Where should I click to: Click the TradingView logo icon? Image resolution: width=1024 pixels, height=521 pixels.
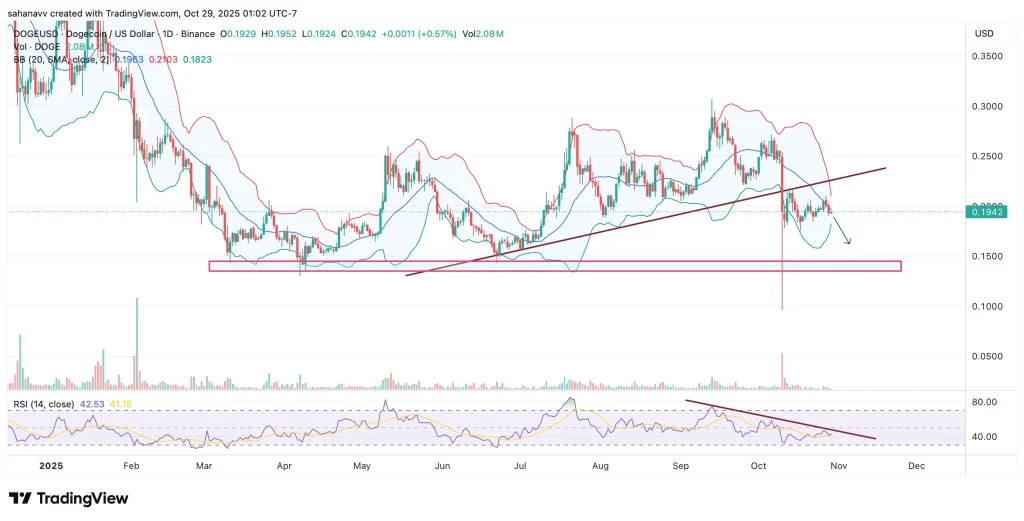[x=21, y=498]
